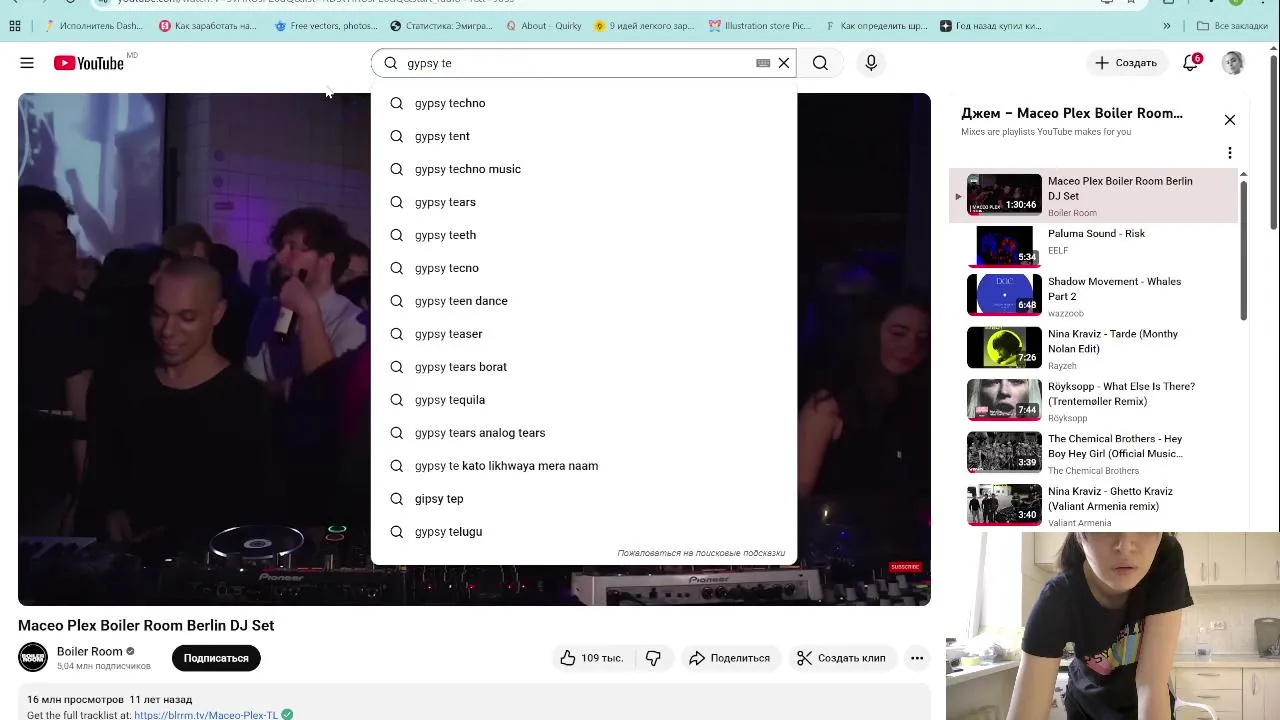Choose suggestion gypsy tequila

pyautogui.click(x=584, y=400)
